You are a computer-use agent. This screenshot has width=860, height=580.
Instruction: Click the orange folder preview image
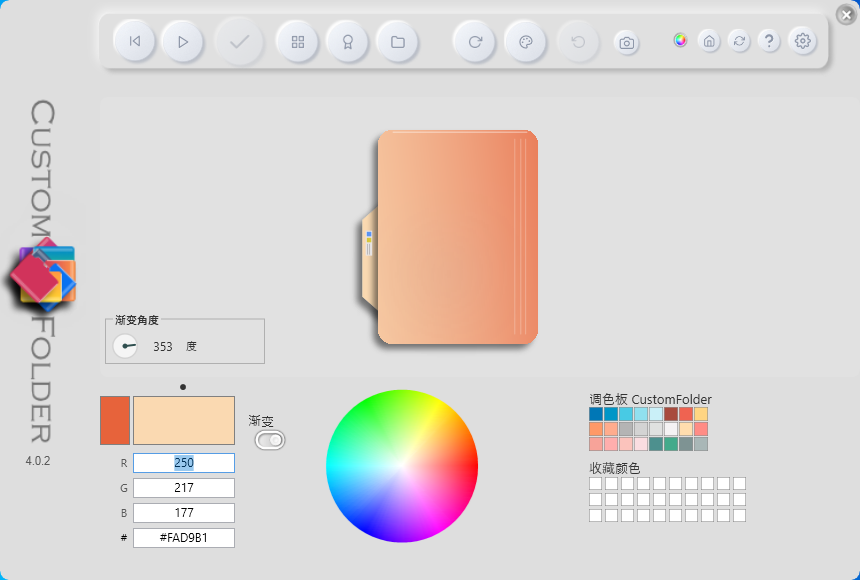(x=450, y=237)
